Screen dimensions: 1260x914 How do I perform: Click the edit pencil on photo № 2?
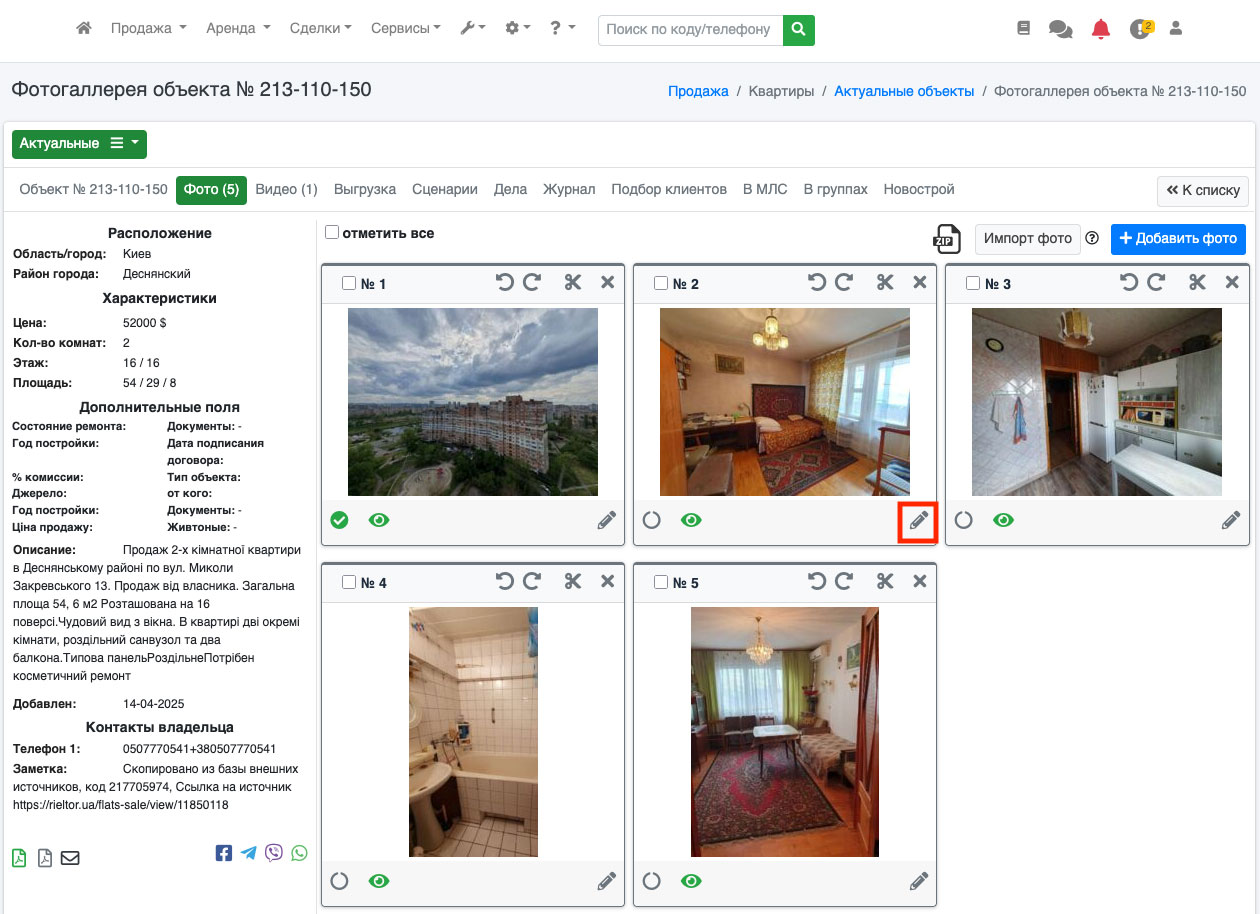point(918,521)
